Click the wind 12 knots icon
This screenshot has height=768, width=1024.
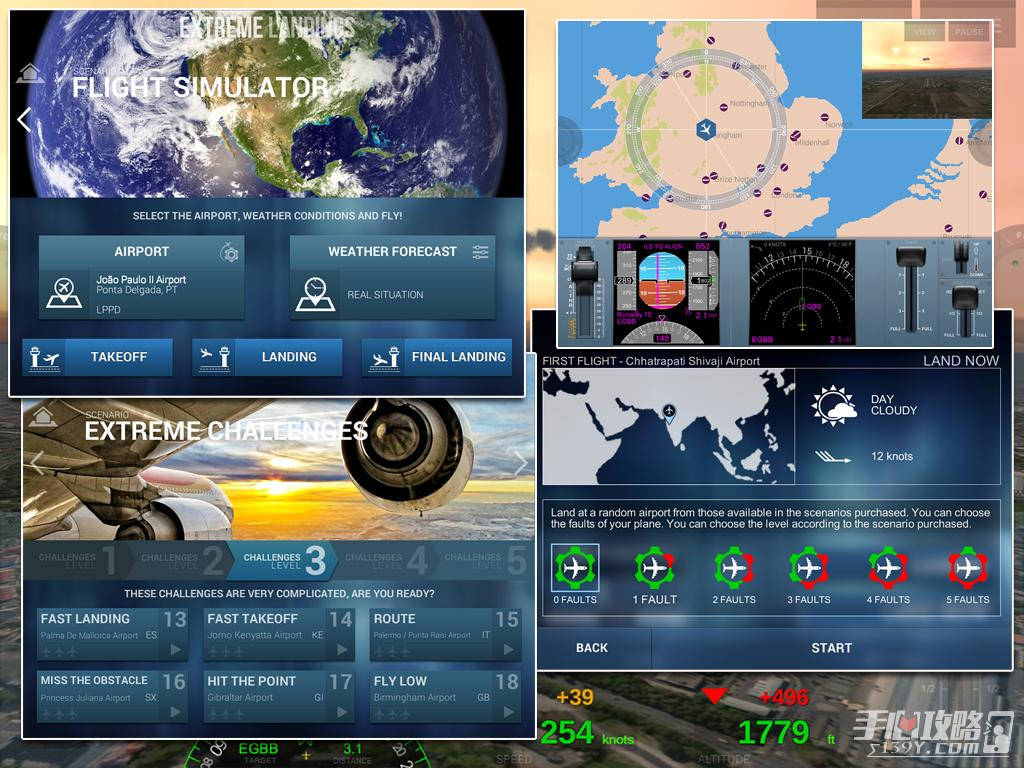coord(833,456)
